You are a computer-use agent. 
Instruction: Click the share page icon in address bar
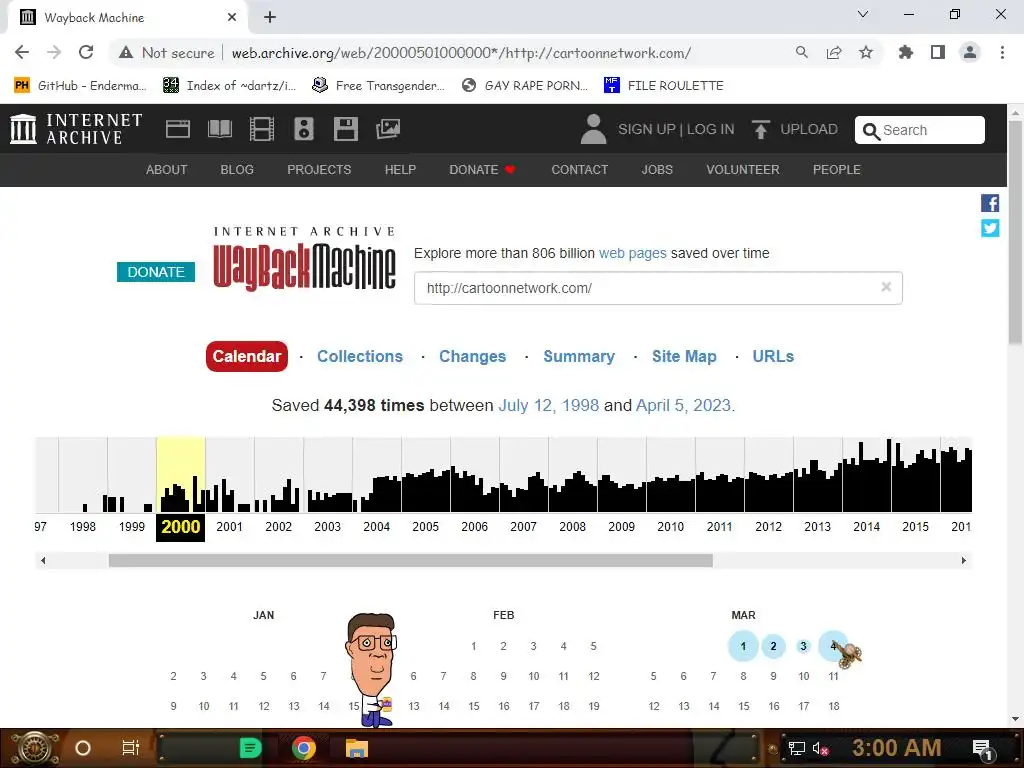tap(834, 52)
